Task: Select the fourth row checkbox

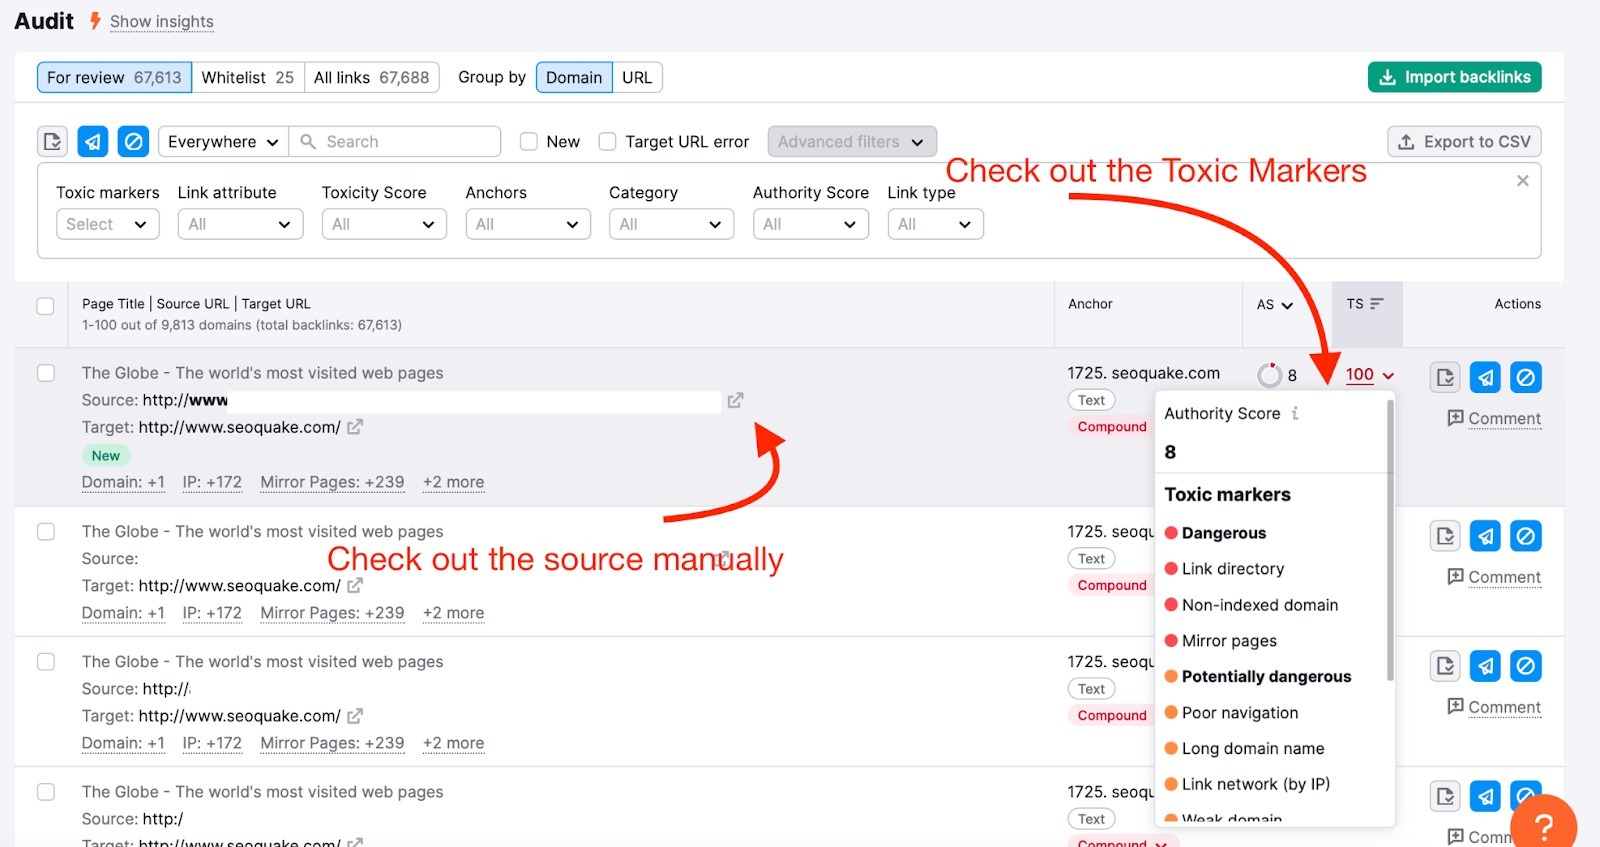Action: pos(46,792)
